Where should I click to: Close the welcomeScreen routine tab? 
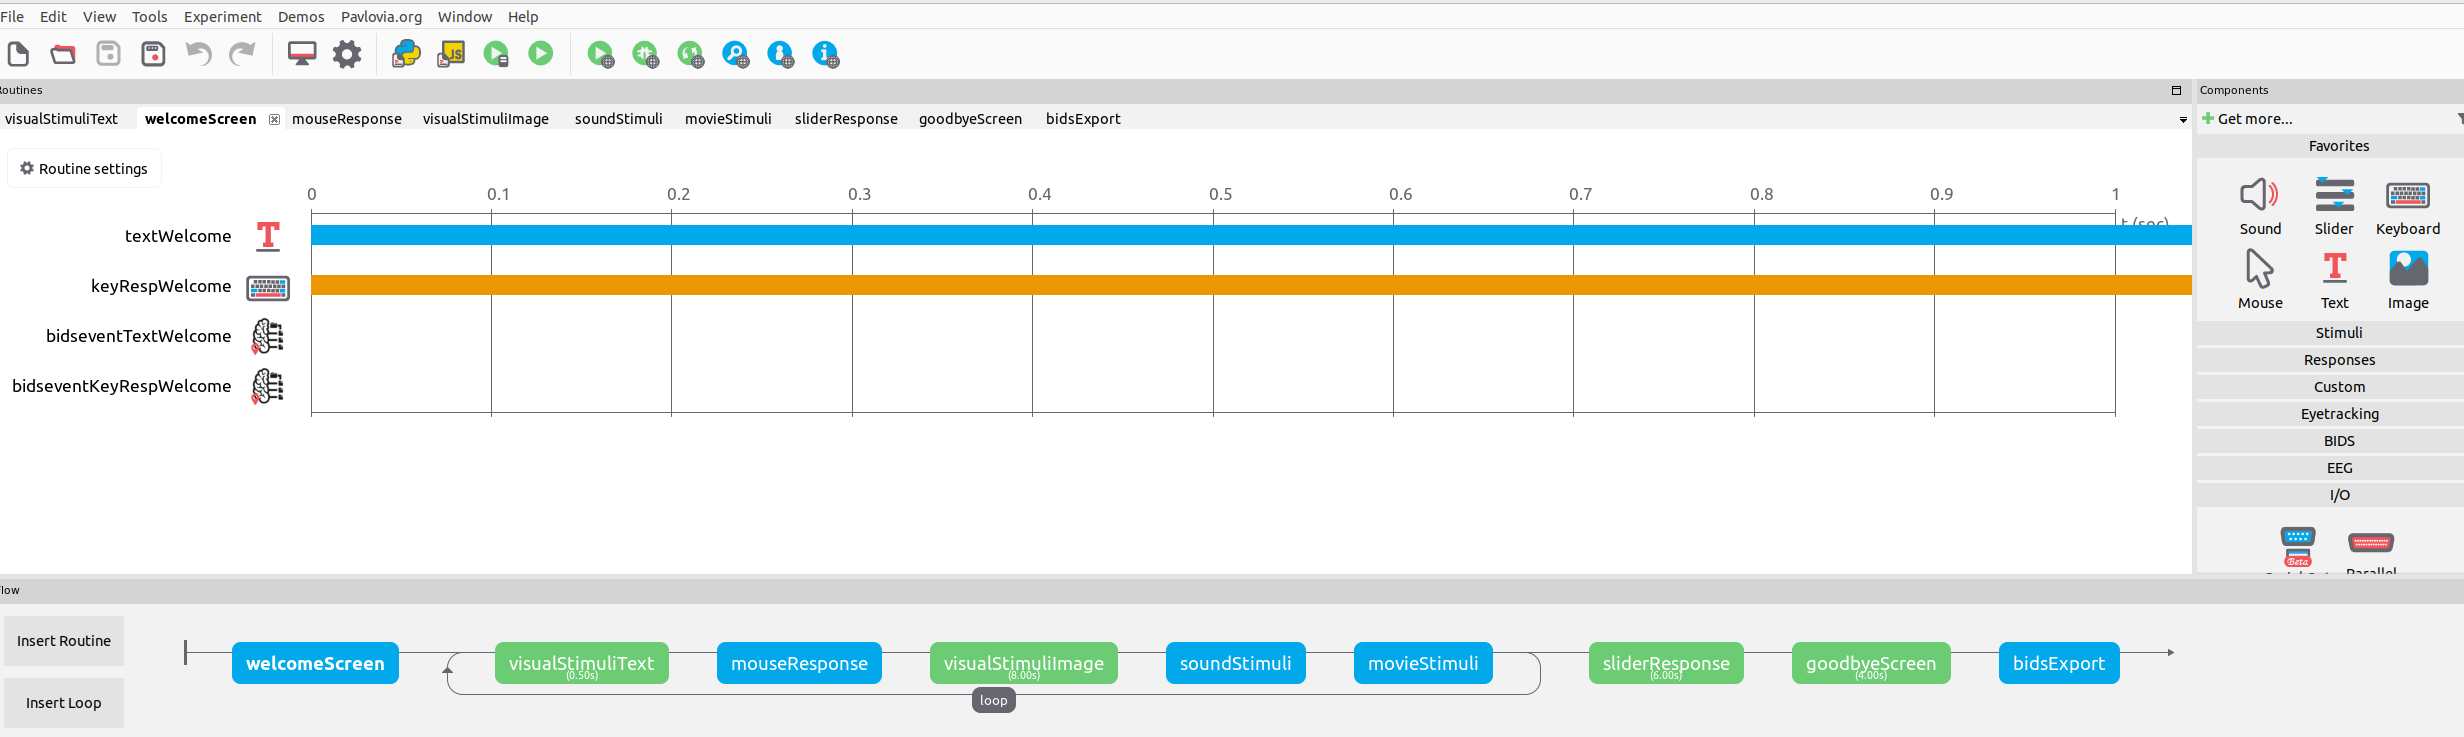click(x=274, y=119)
